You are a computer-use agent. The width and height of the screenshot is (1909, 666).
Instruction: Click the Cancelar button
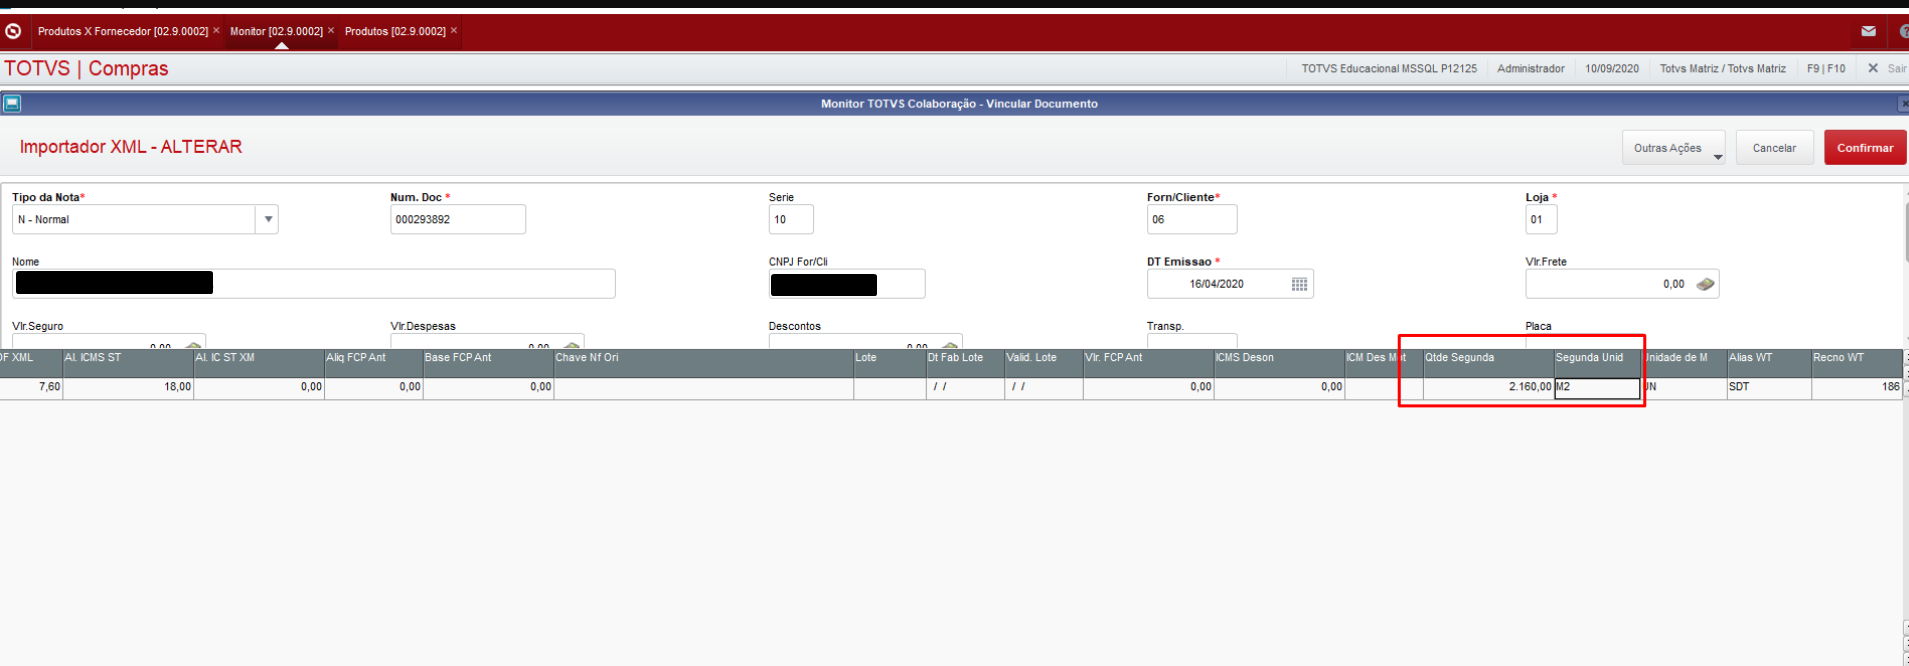(x=1774, y=148)
